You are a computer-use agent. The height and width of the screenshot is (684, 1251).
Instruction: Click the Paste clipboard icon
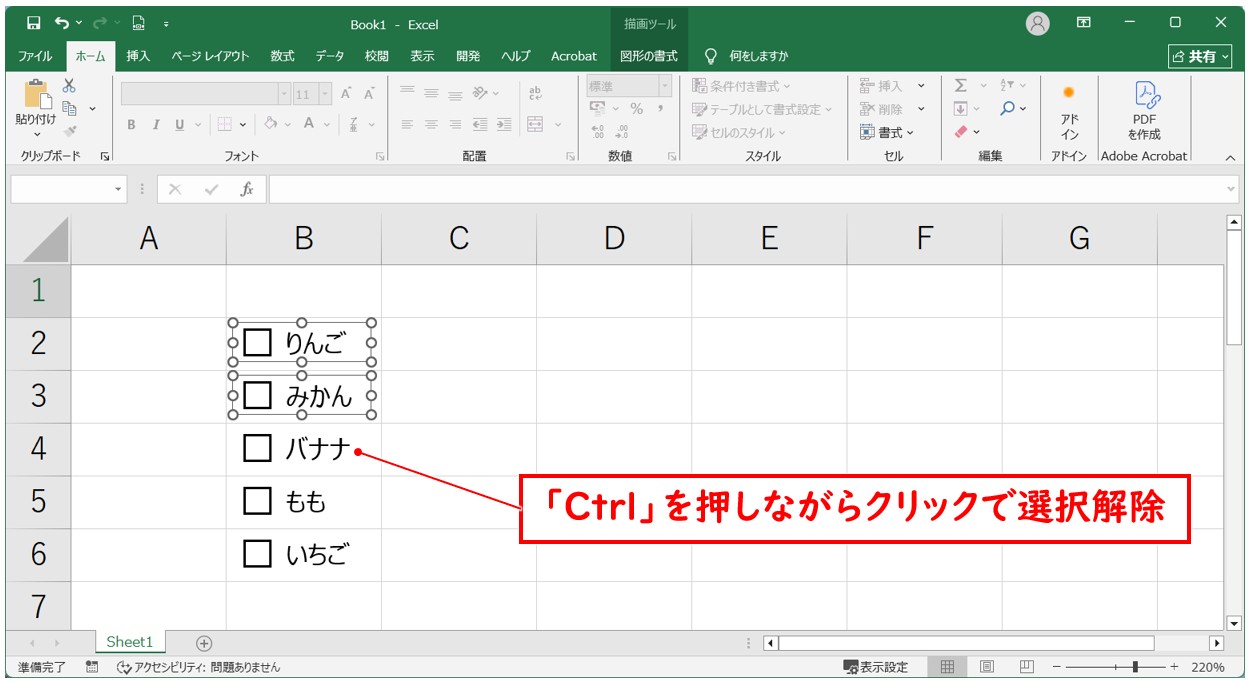tap(37, 95)
